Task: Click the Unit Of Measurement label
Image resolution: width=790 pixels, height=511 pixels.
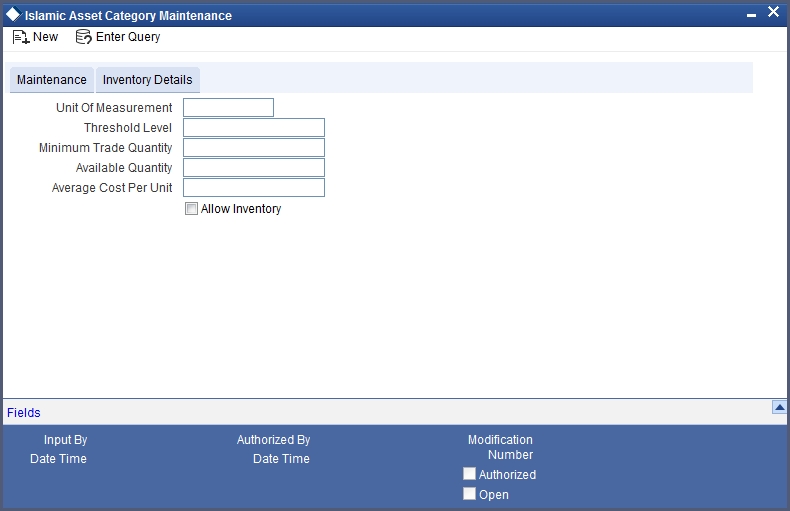Action: (x=114, y=108)
